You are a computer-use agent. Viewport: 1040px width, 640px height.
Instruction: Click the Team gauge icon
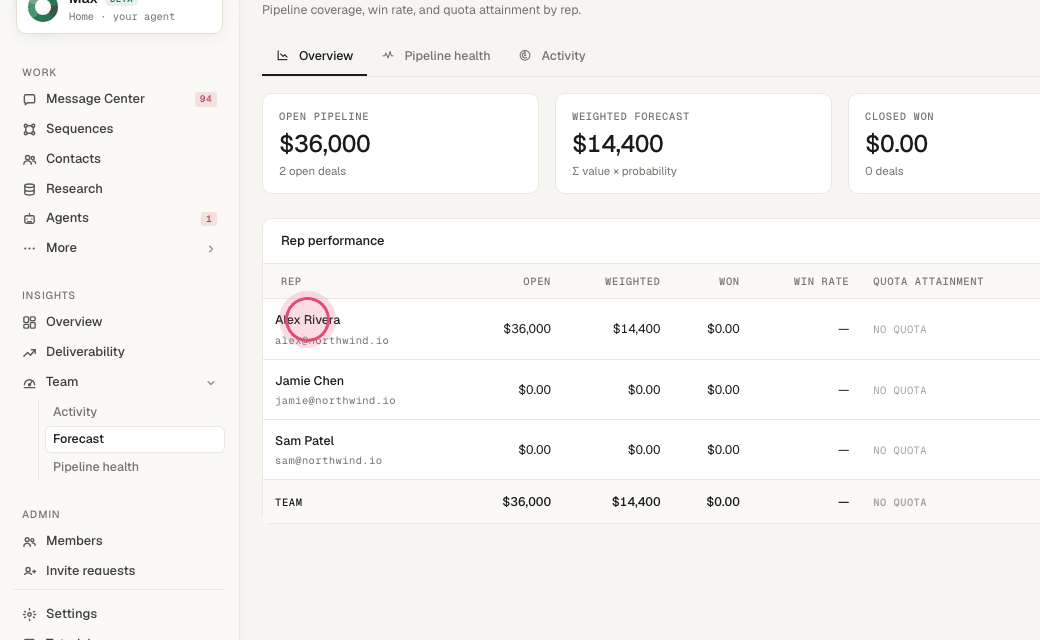click(29, 383)
